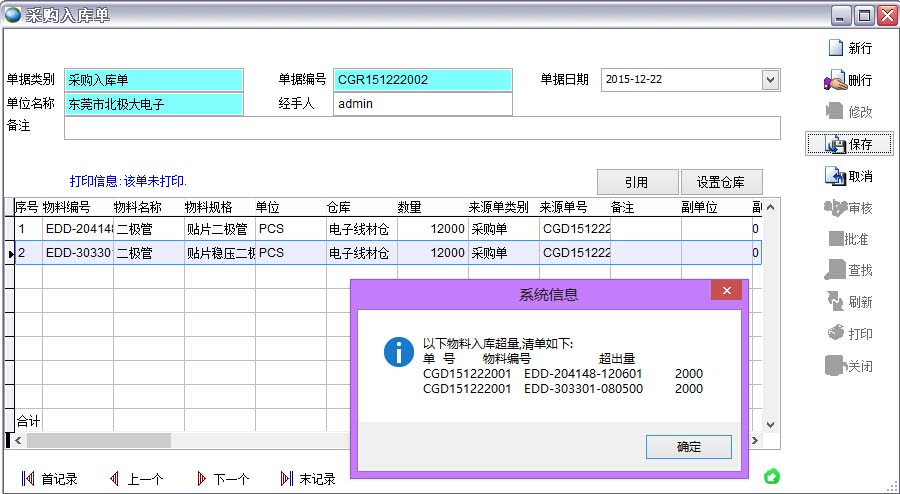Click the 设置仓库 (set warehouse) button
The height and width of the screenshot is (494, 900).
721,182
